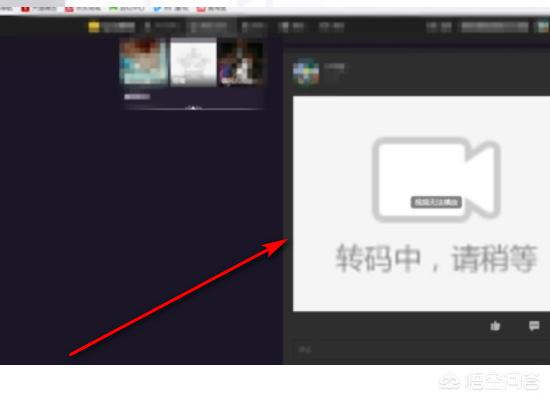Click the comment input field at the bottom
This screenshot has width=550, height=400.
[416, 349]
